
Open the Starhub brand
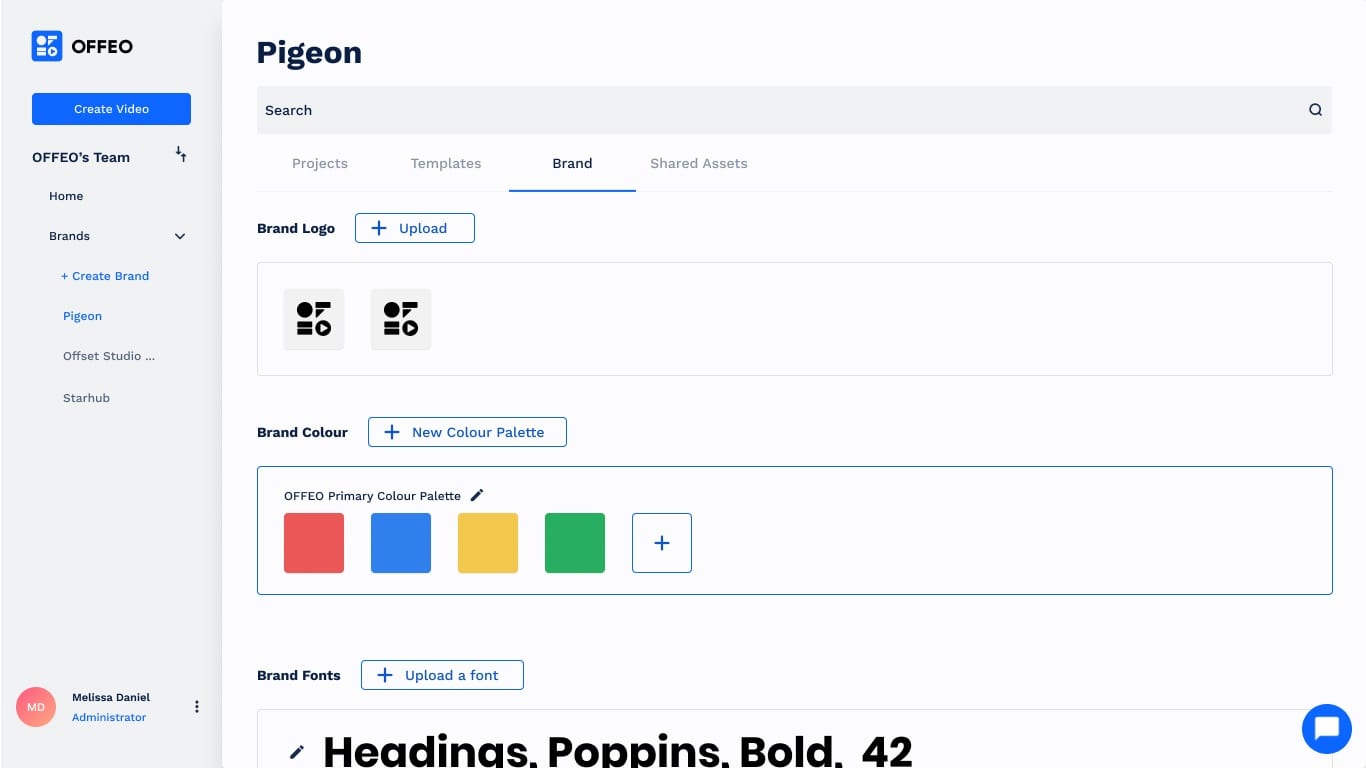tap(86, 398)
